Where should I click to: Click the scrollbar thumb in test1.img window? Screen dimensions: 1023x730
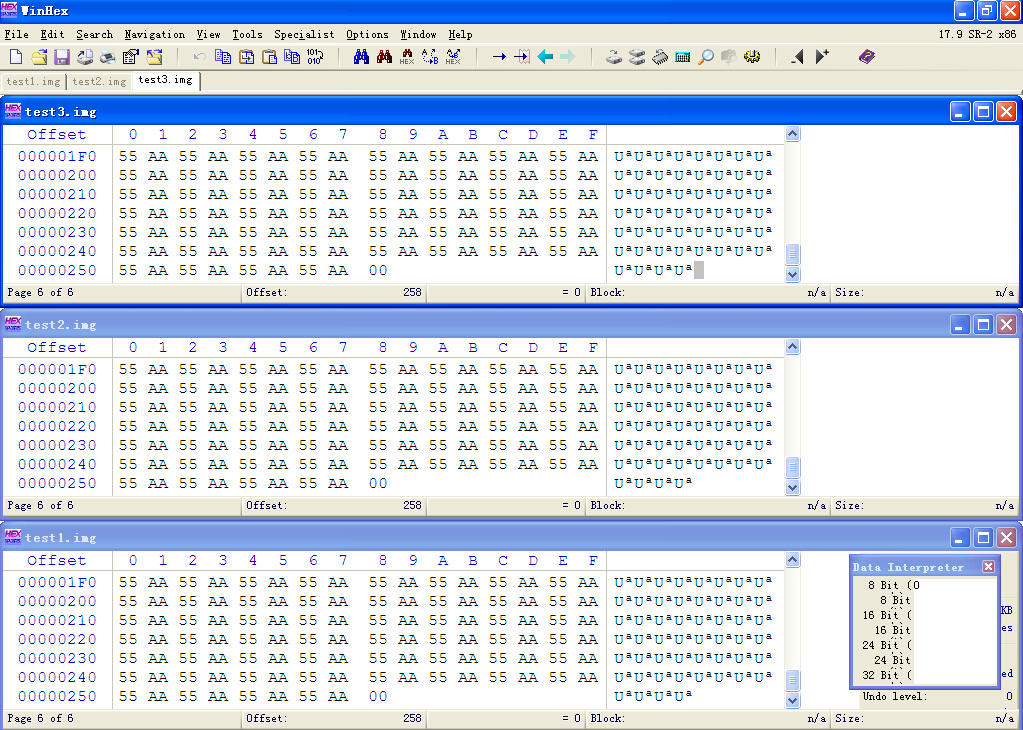pyautogui.click(x=793, y=680)
